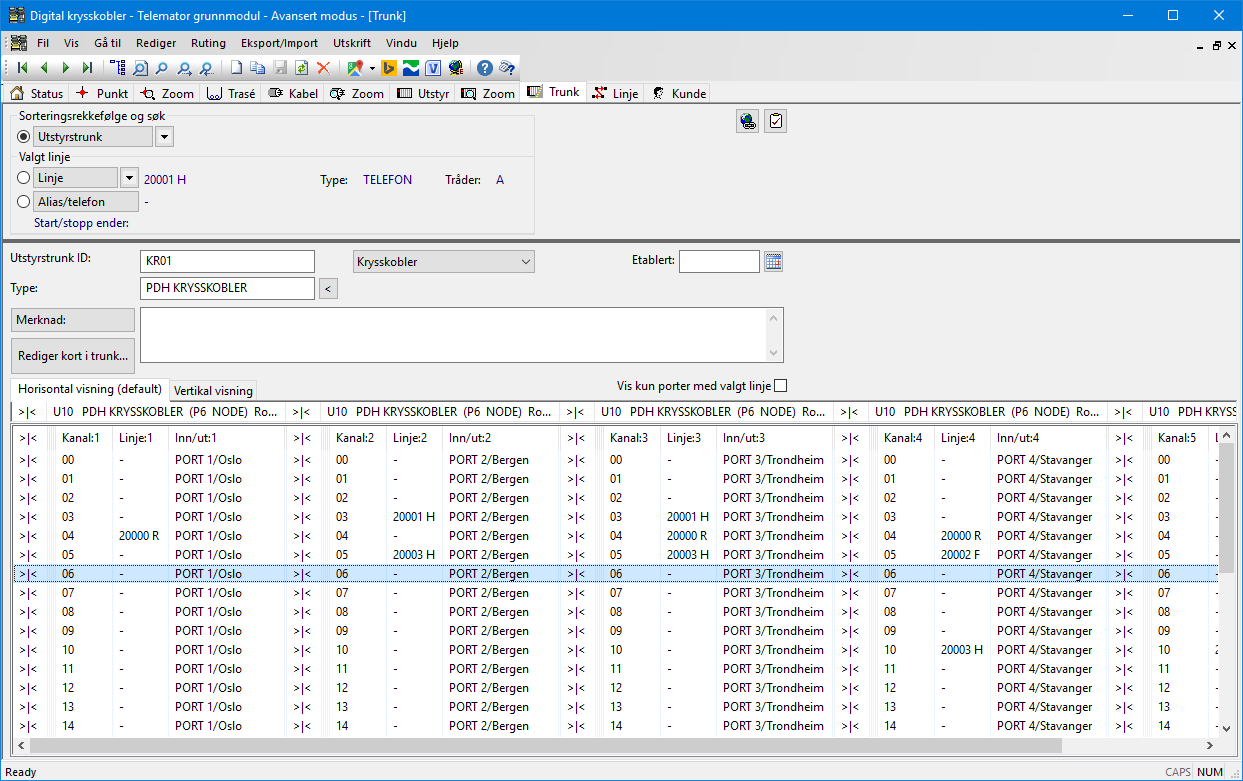Switch to the Status tab
The width and height of the screenshot is (1243, 781).
coord(37,93)
